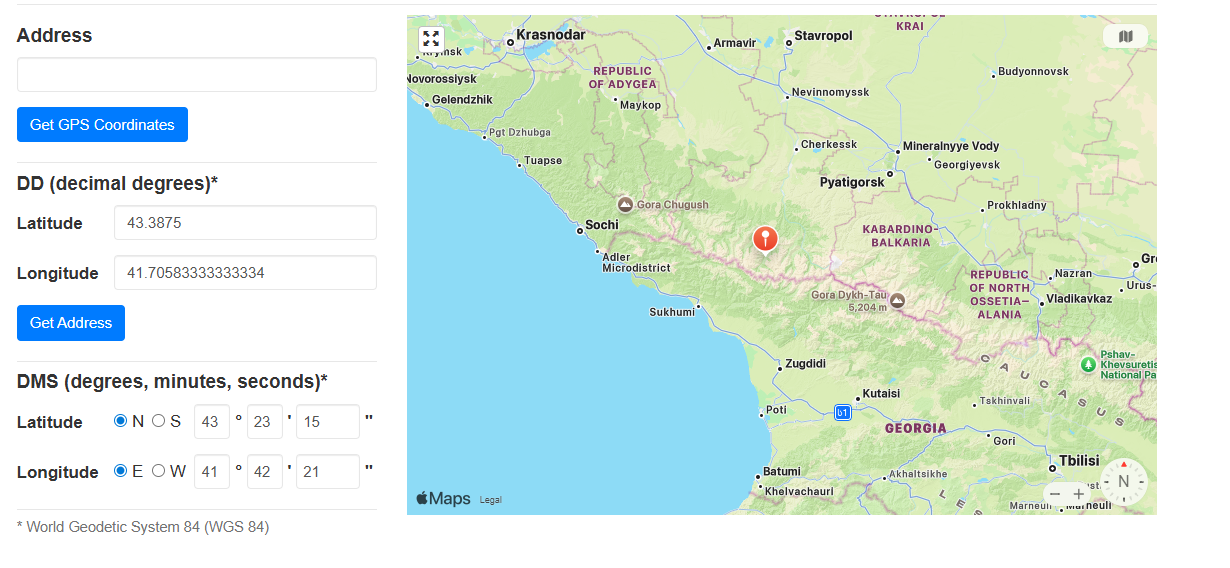Click latitude minutes field 23
Screen dimensions: 1230x568
tap(265, 421)
